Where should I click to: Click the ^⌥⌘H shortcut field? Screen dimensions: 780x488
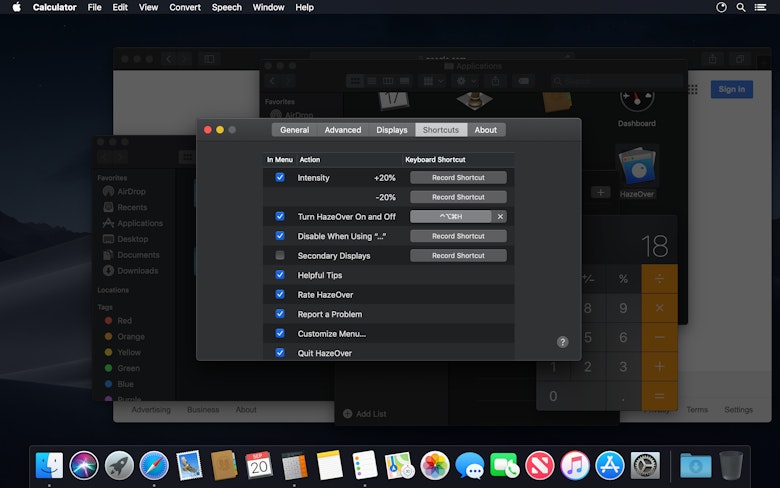tap(451, 216)
